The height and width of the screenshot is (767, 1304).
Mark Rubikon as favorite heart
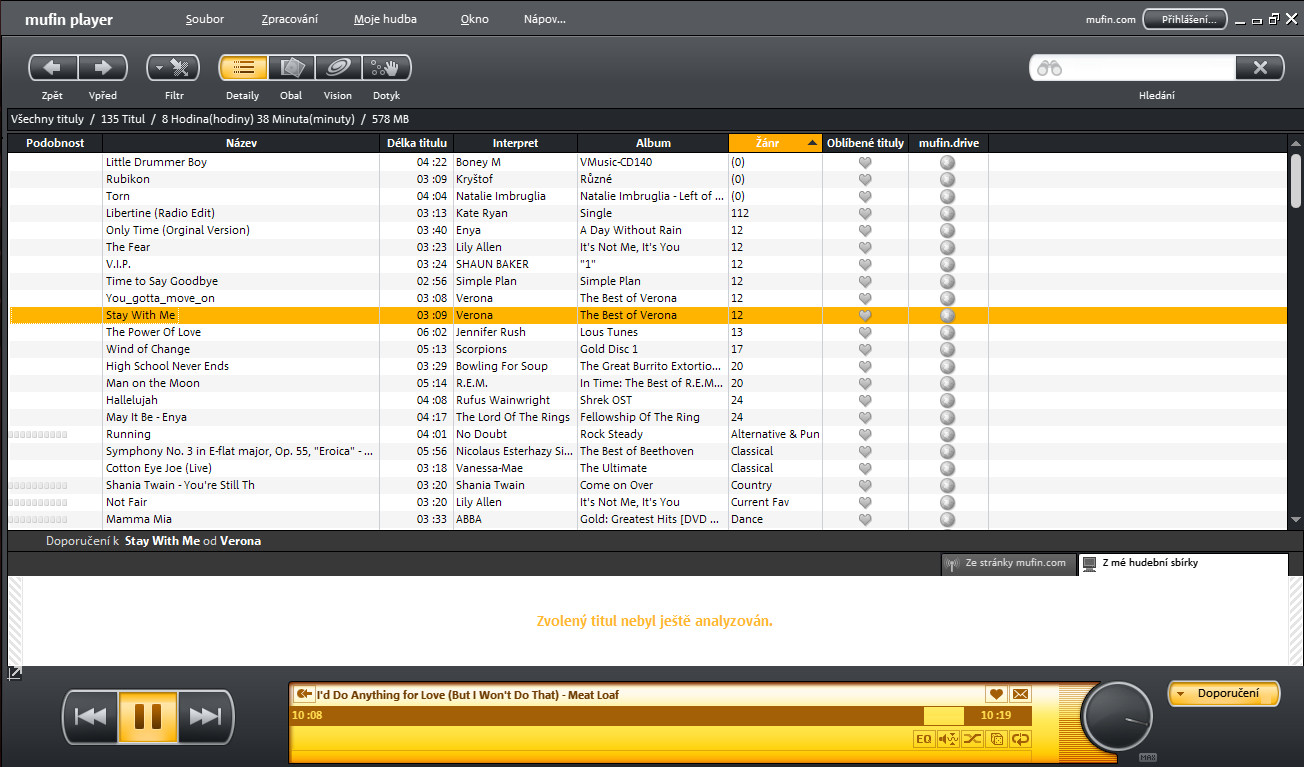(865, 179)
